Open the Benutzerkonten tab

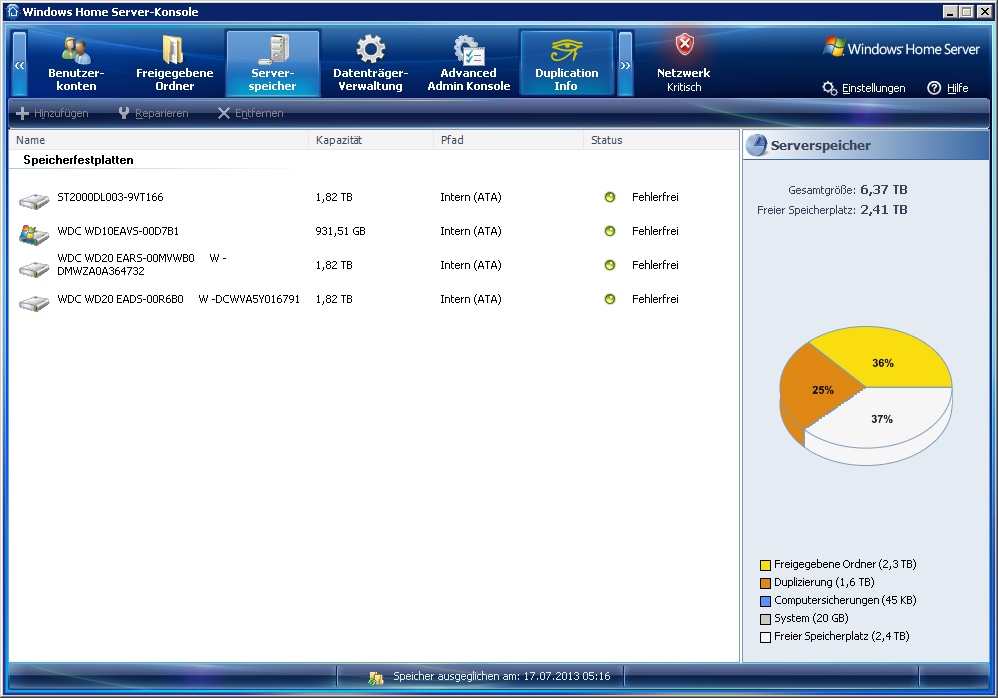(76, 64)
